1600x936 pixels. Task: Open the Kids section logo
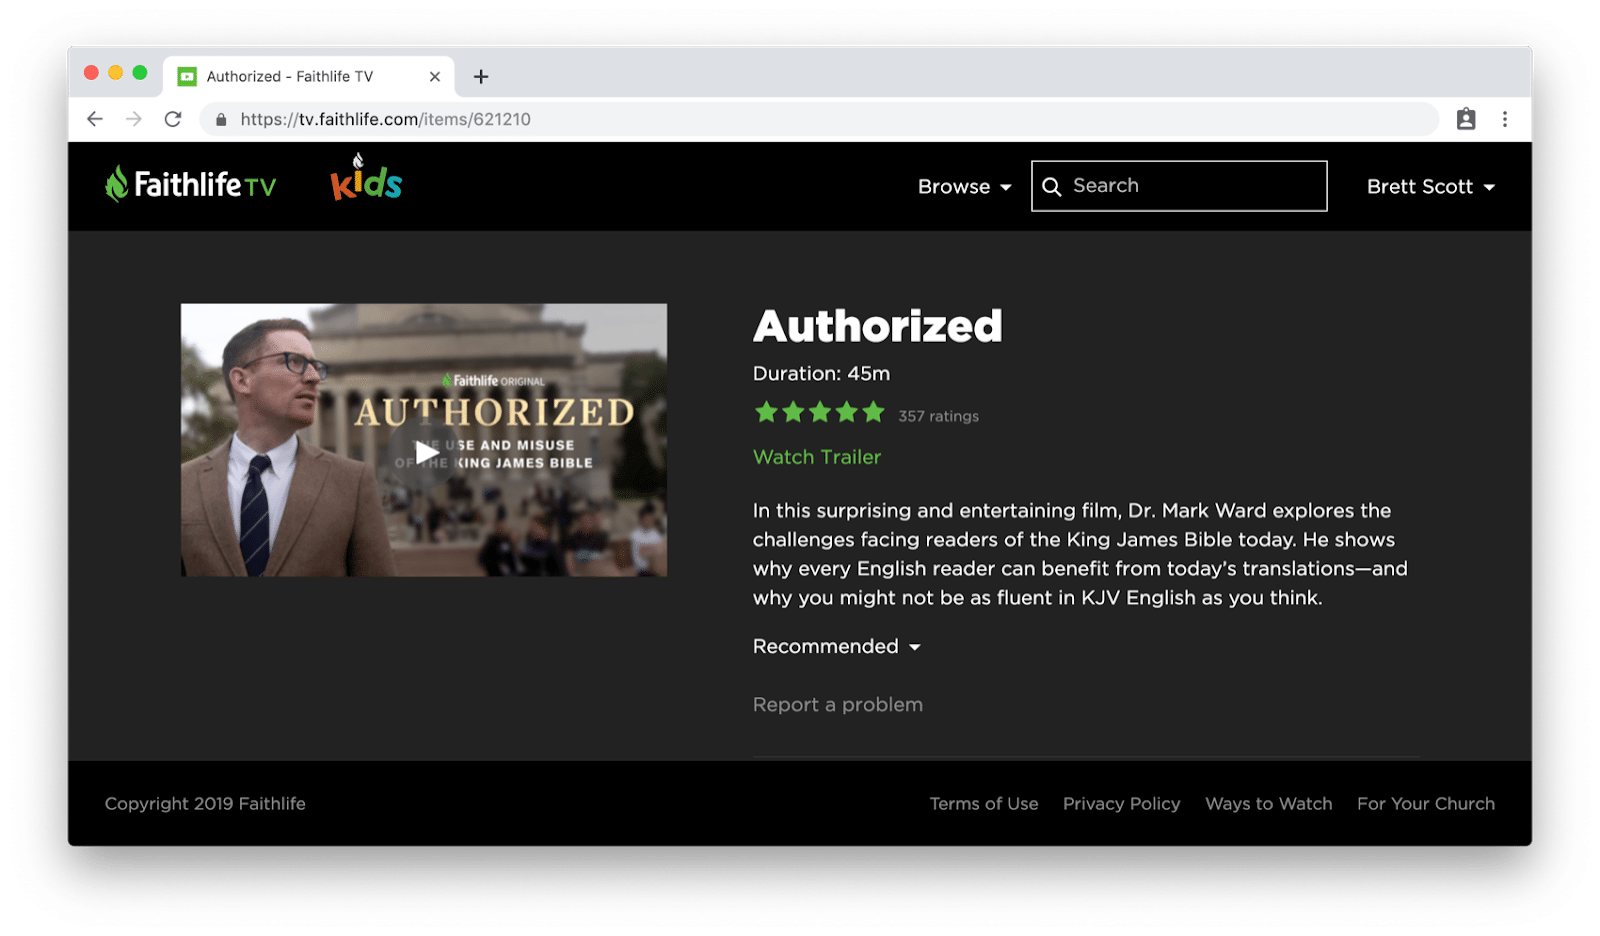366,178
